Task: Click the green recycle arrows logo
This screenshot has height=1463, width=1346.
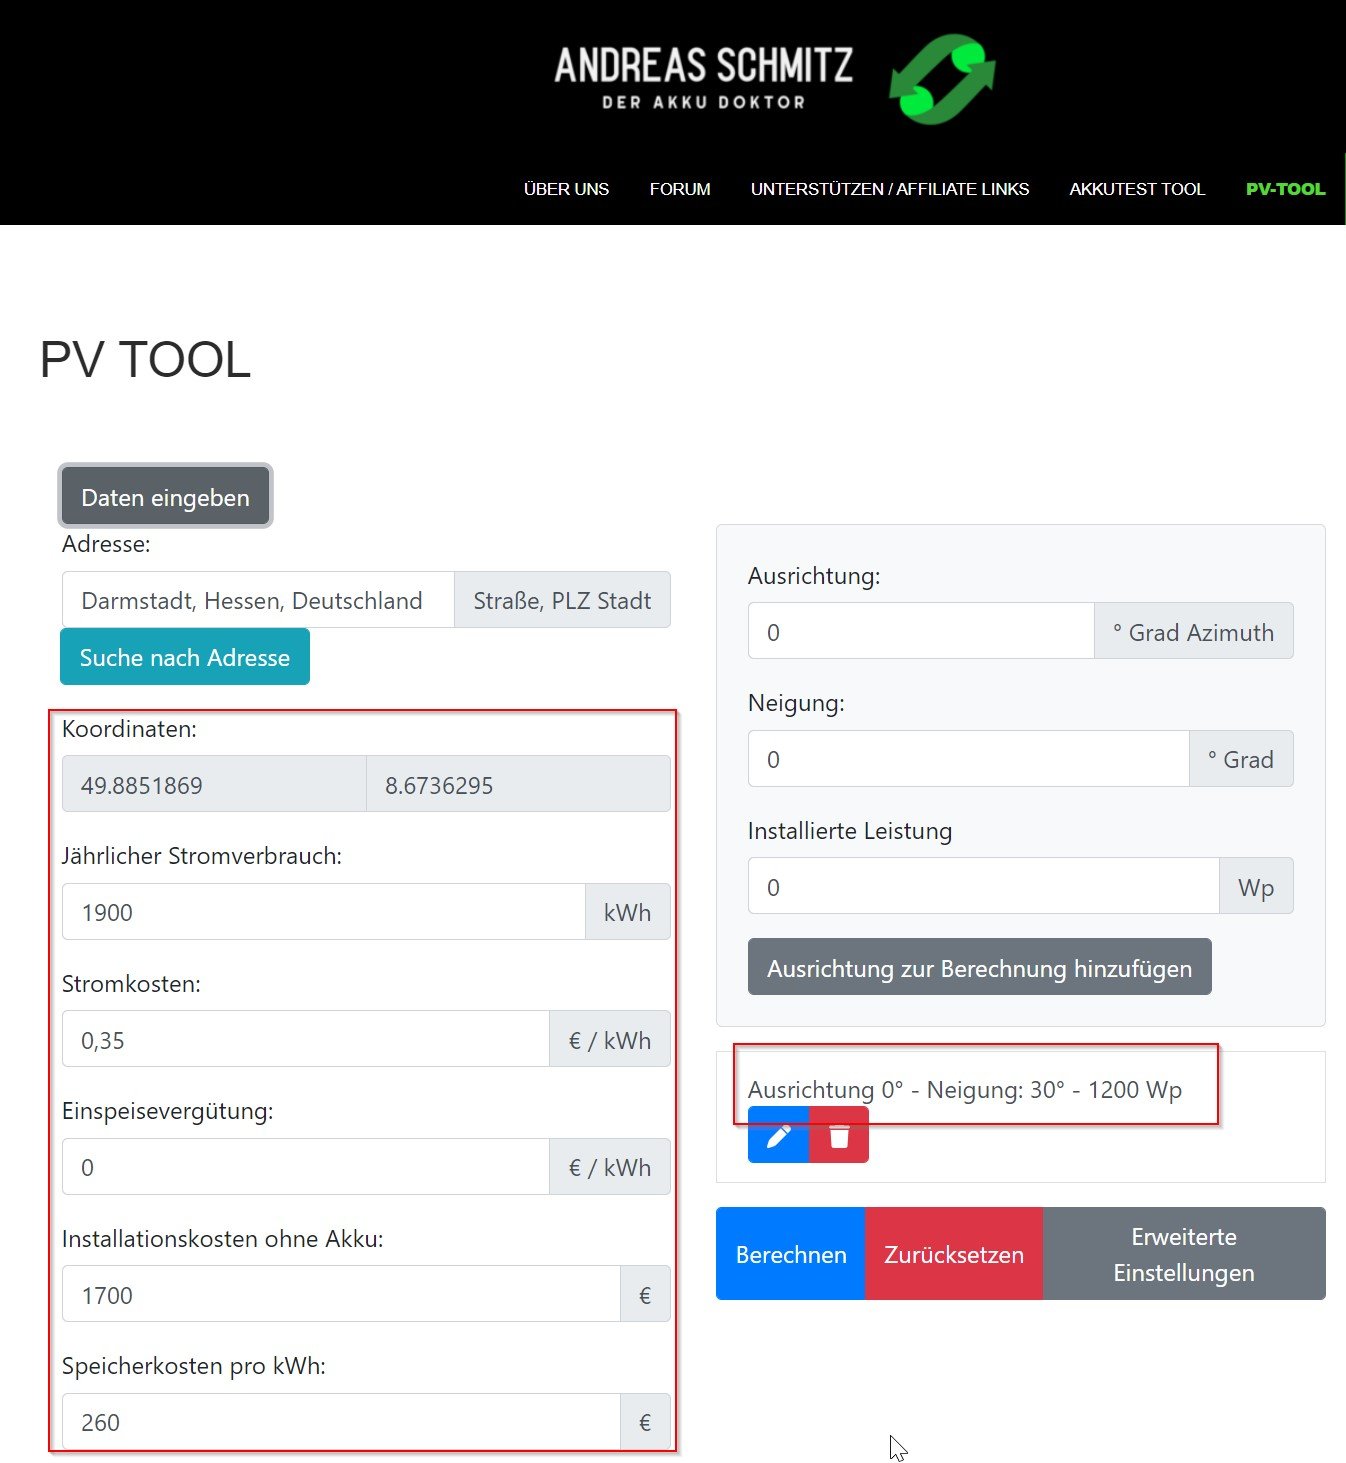Action: click(942, 79)
